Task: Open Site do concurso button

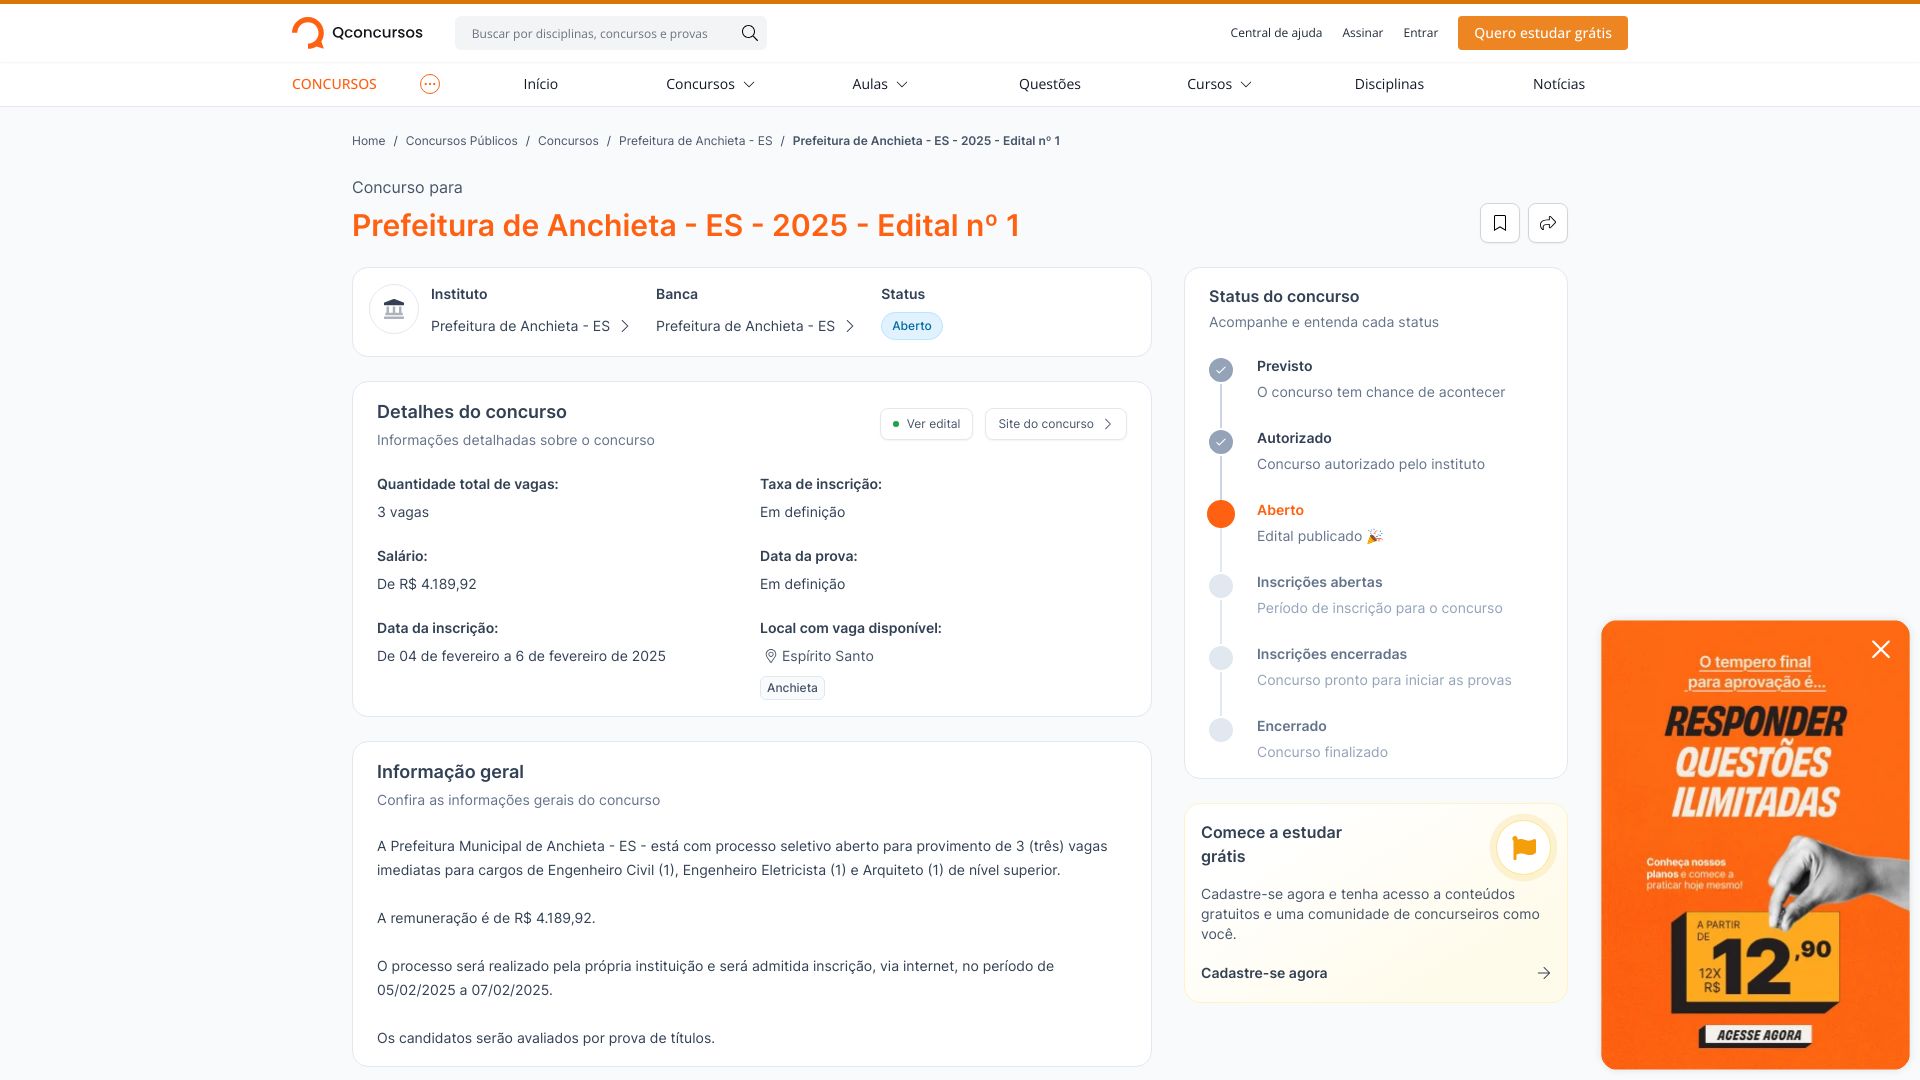Action: [1055, 424]
